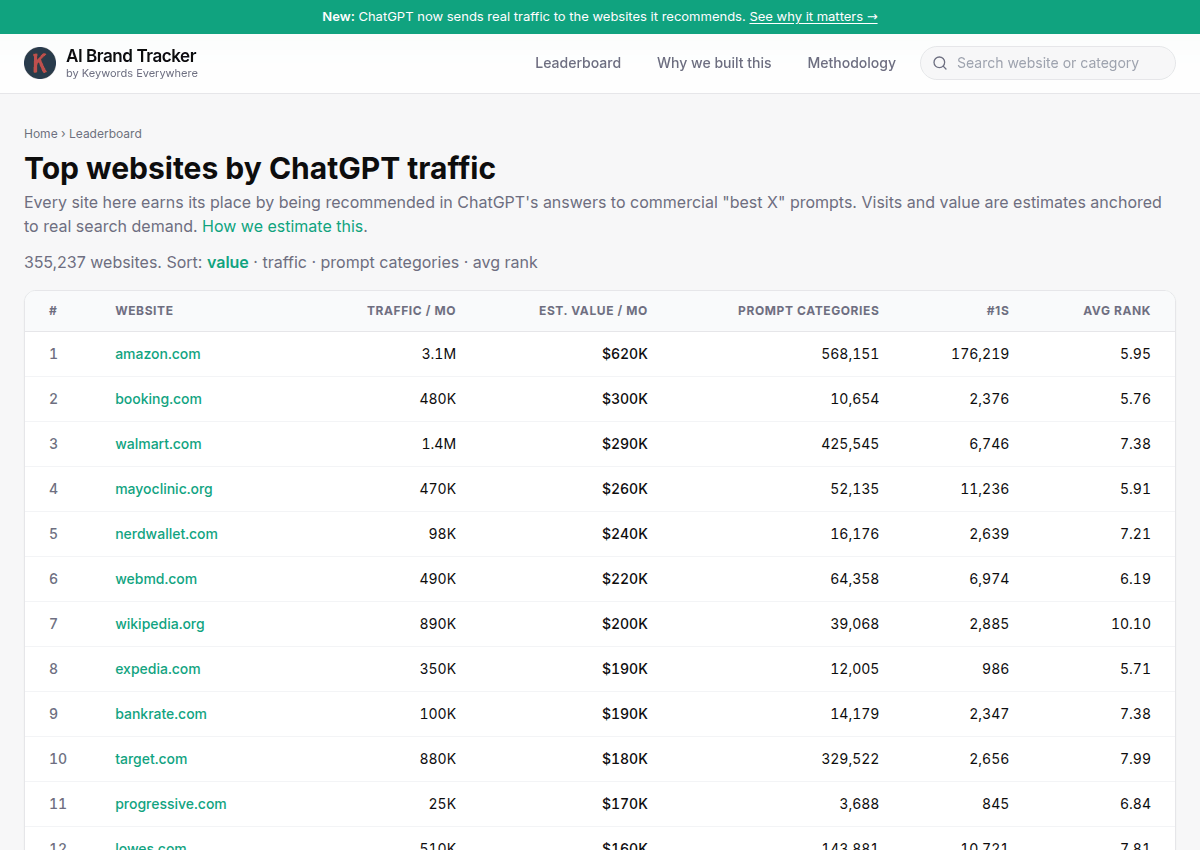This screenshot has width=1200, height=850.
Task: Select the 64,358 prompt categories cell
Action: pyautogui.click(x=855, y=579)
